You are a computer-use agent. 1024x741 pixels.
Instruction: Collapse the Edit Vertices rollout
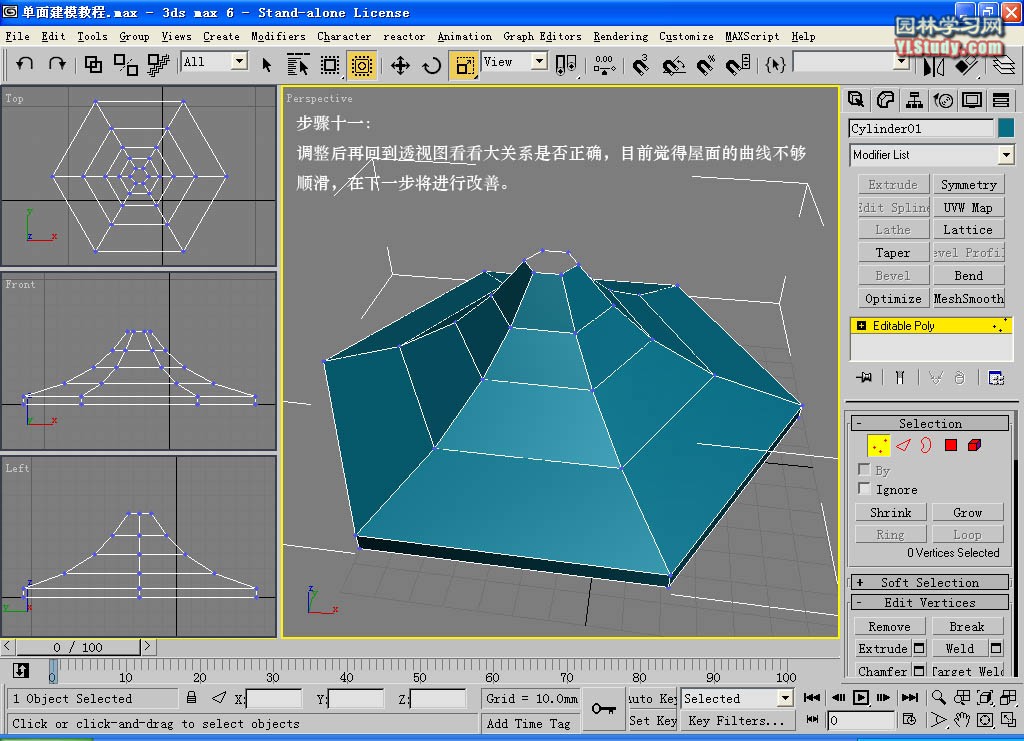point(929,603)
